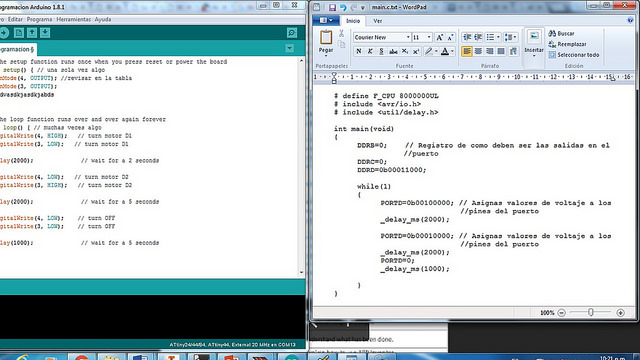Click the WordPad zoom slider handle
The width and height of the screenshot is (640, 360).
(x=590, y=312)
